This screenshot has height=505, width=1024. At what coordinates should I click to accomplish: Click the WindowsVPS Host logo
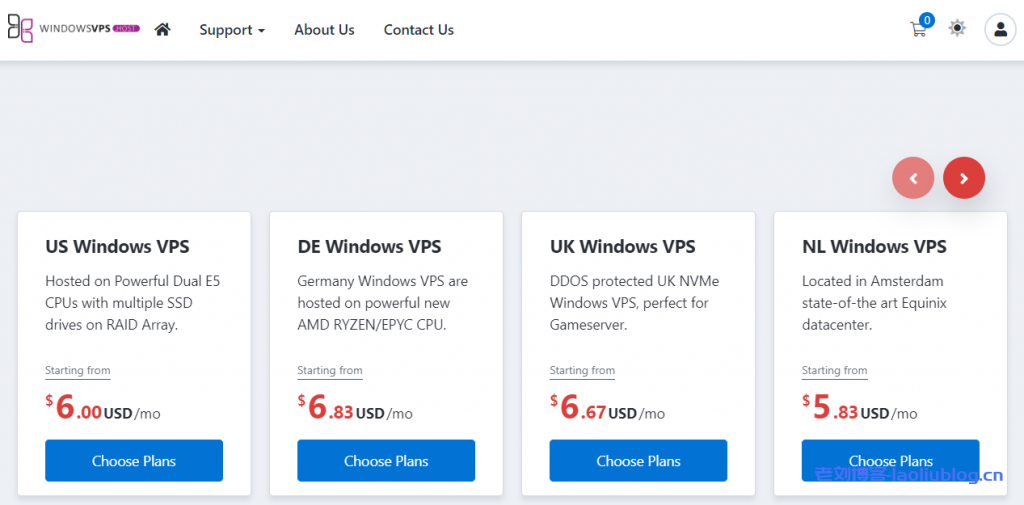pos(73,29)
